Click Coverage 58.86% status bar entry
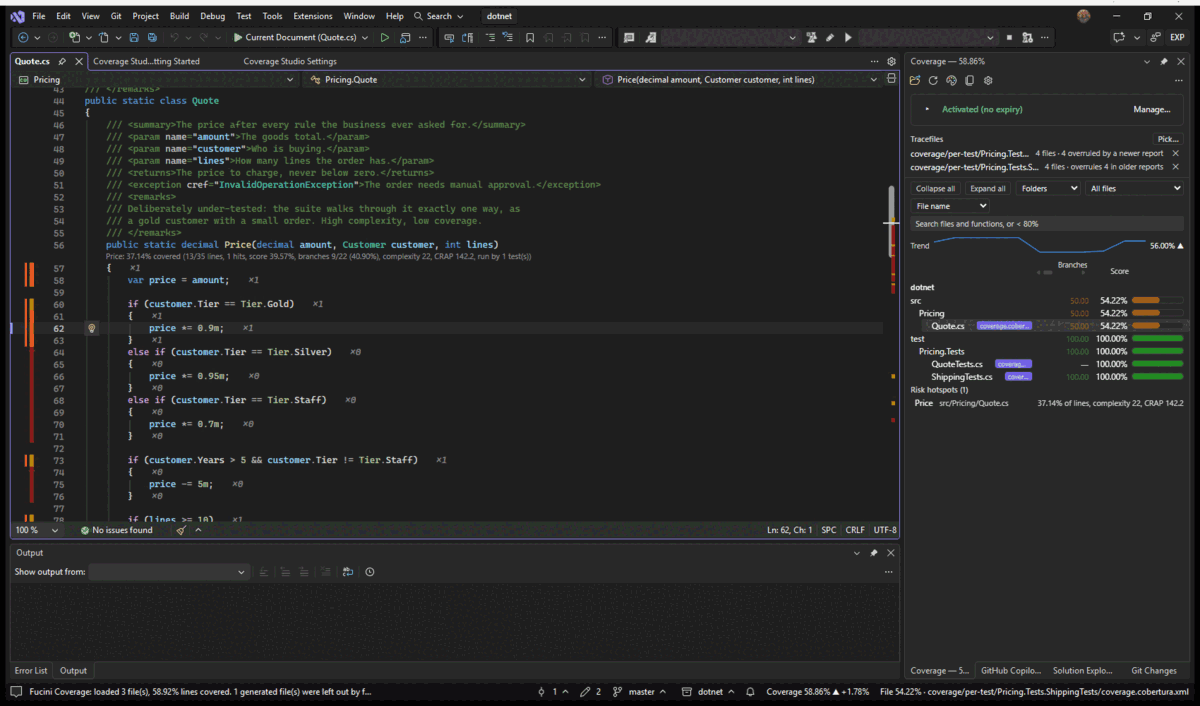The width and height of the screenshot is (1200, 706). [x=816, y=691]
